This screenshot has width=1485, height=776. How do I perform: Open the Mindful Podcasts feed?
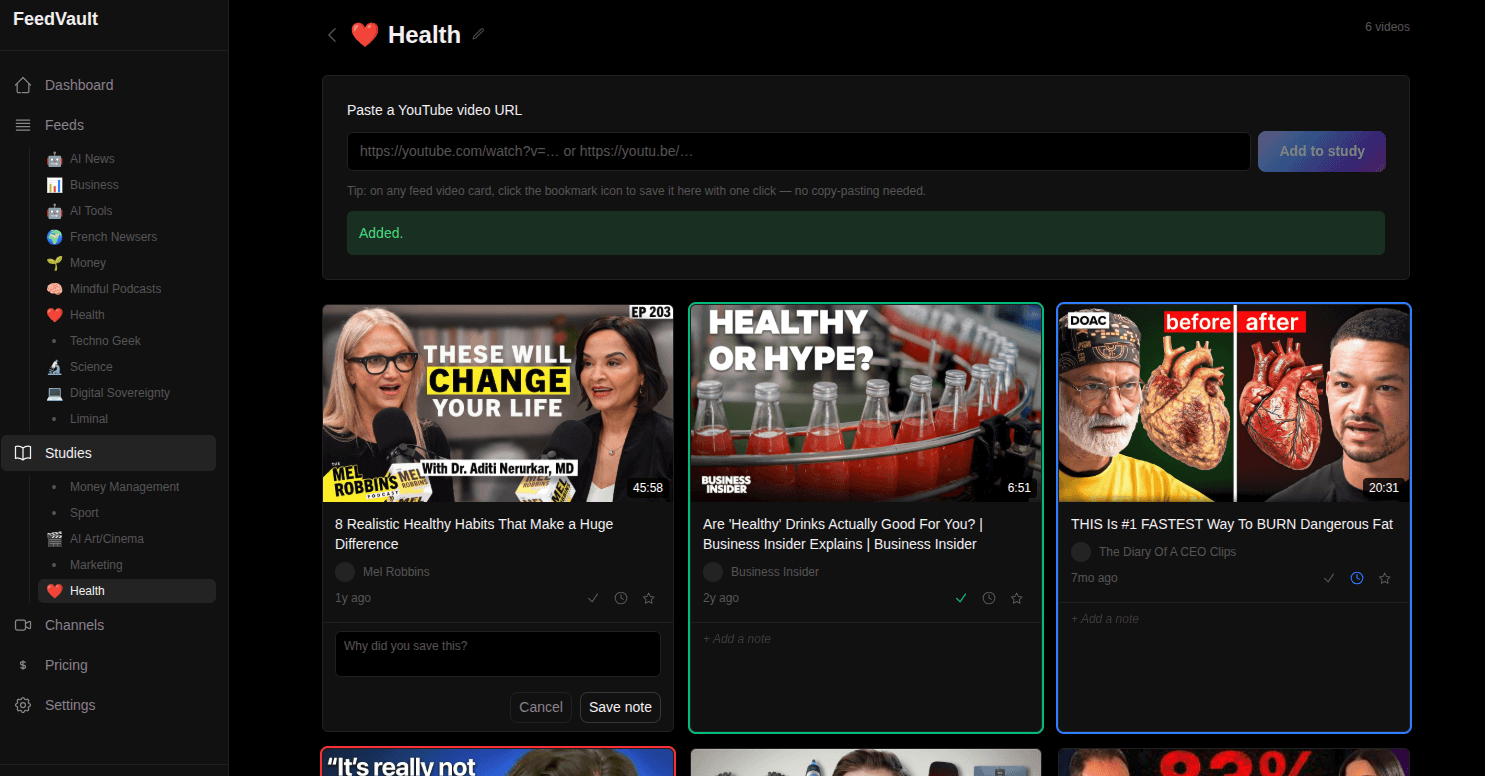click(127, 289)
